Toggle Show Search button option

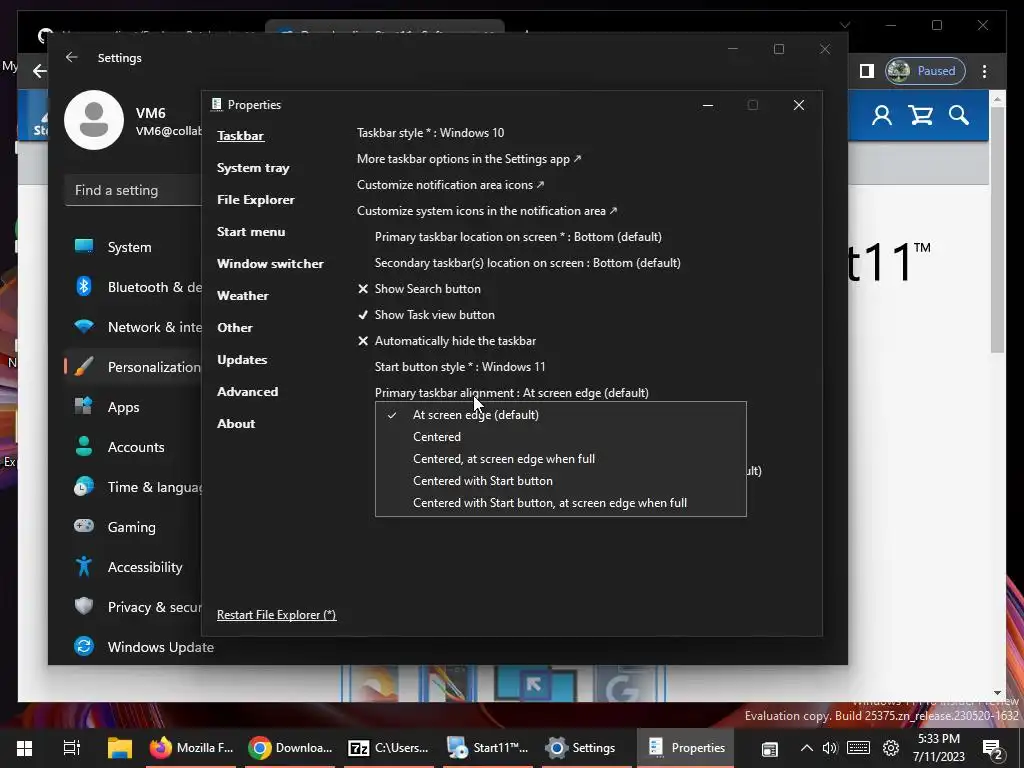(419, 289)
